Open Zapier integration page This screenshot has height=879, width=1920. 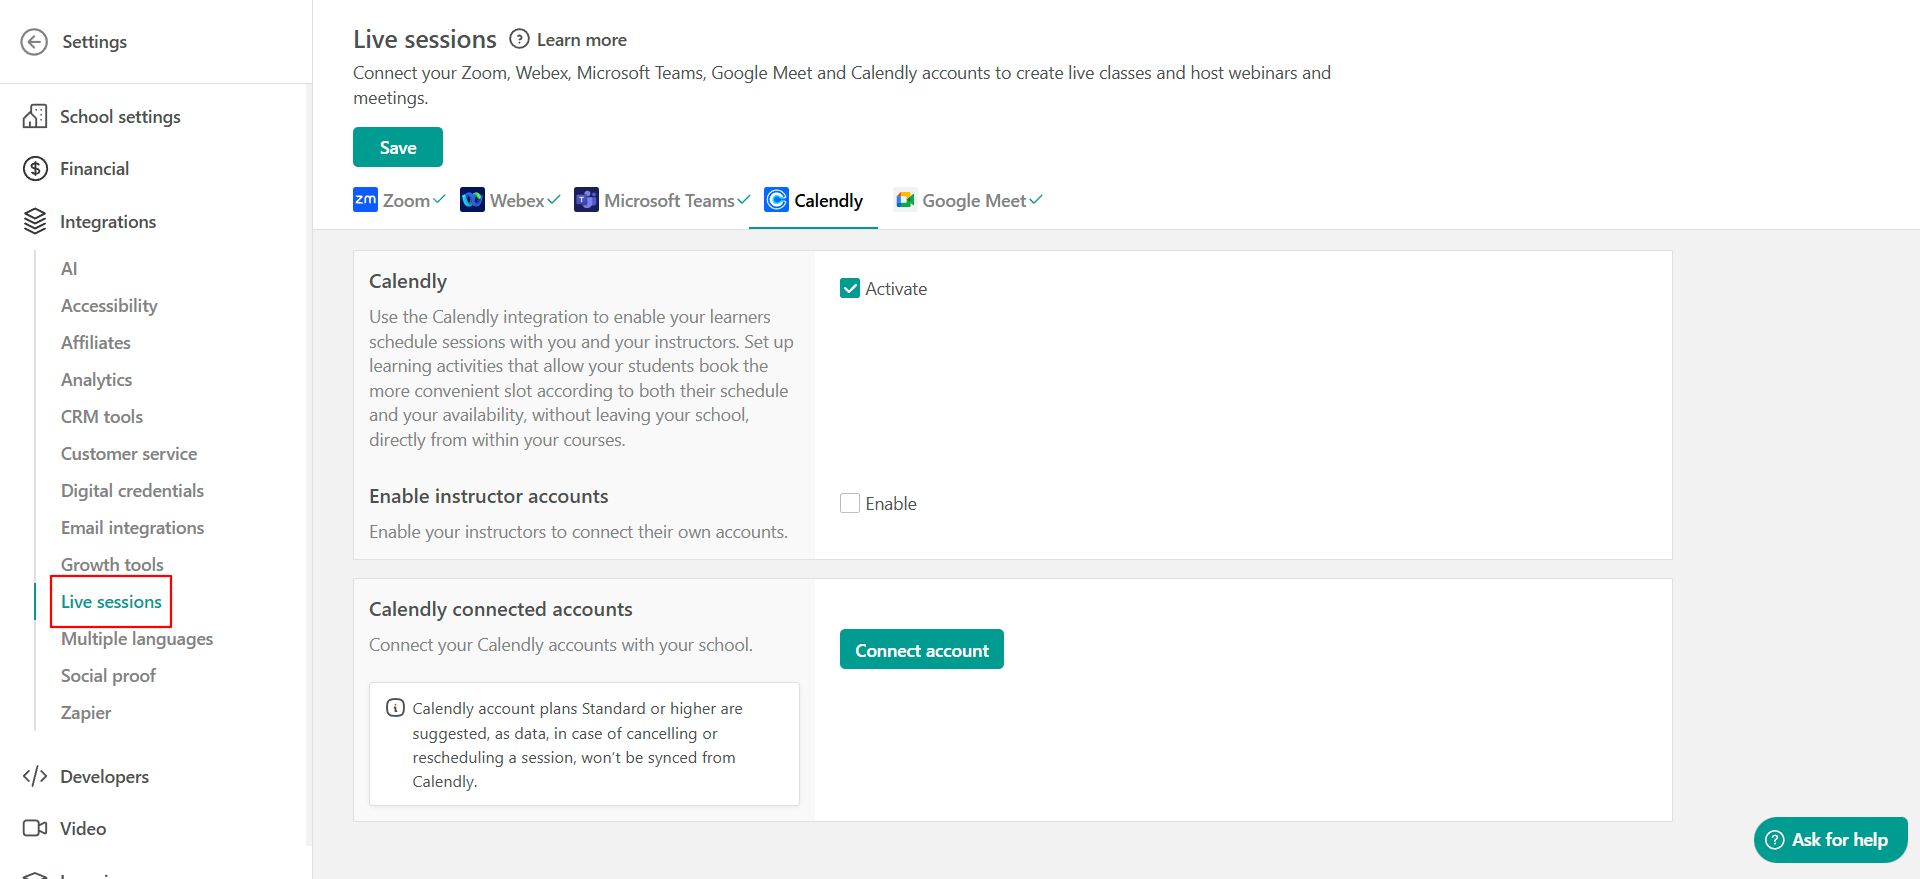point(86,713)
